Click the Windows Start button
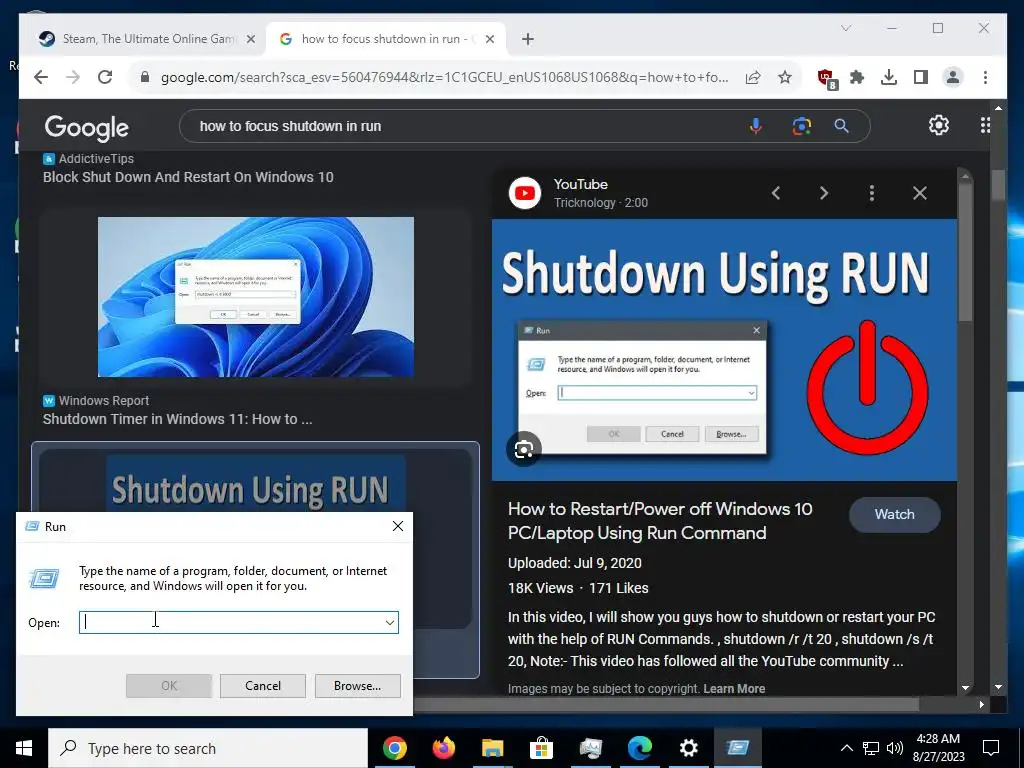 pyautogui.click(x=24, y=748)
